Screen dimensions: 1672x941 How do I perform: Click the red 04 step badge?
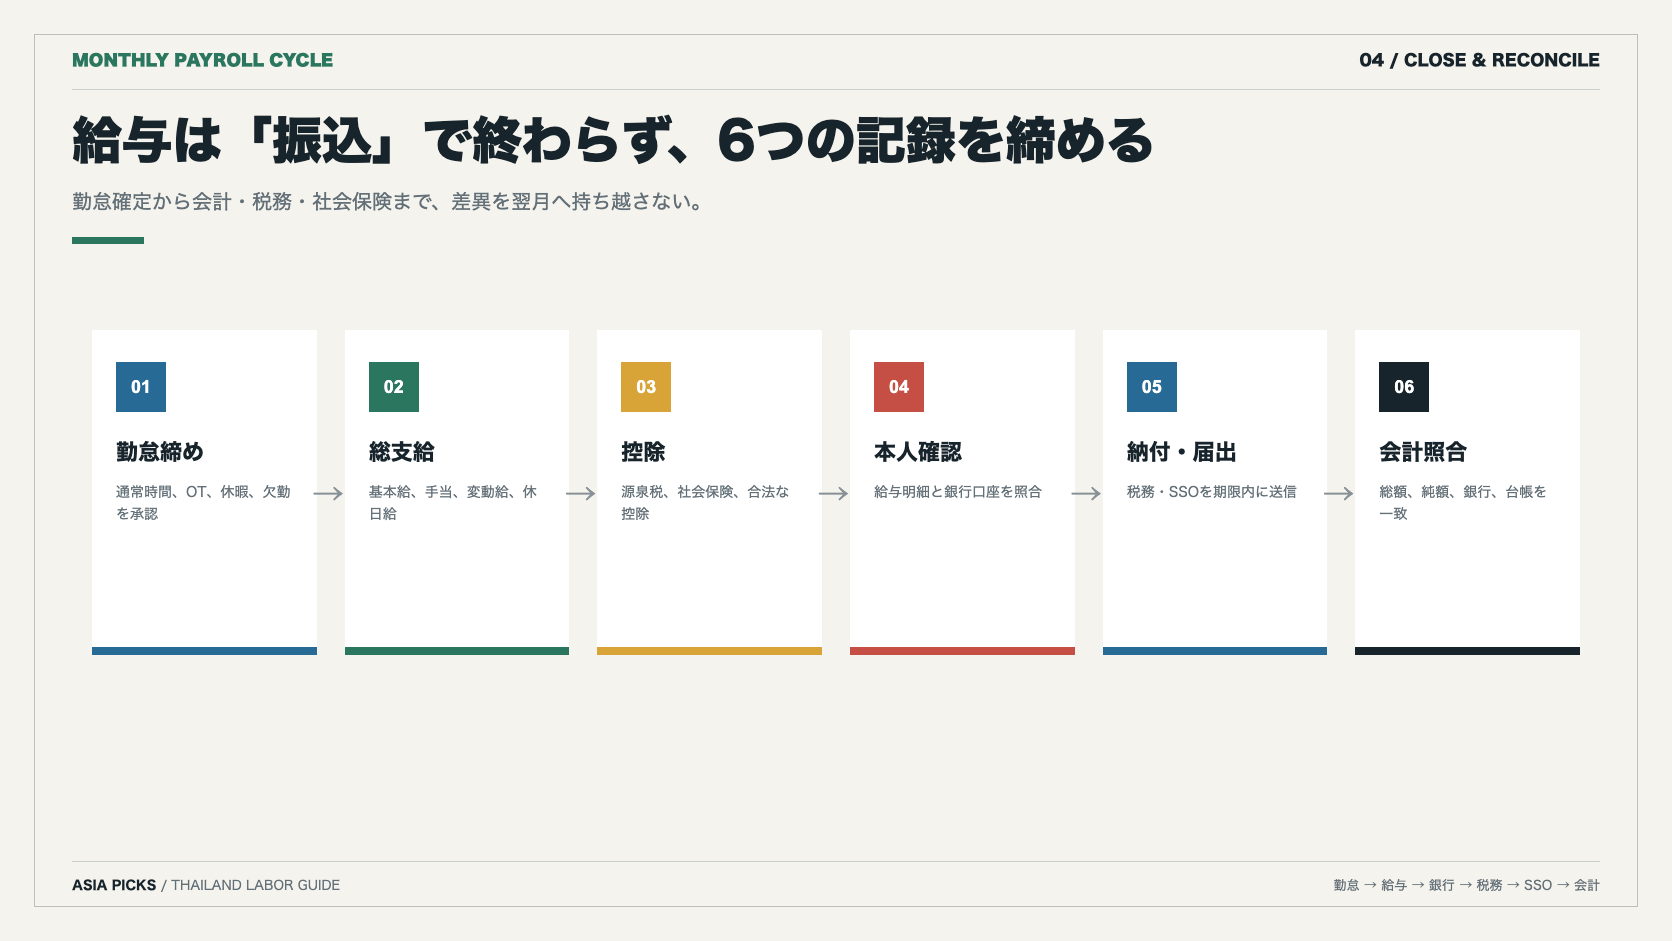point(899,387)
